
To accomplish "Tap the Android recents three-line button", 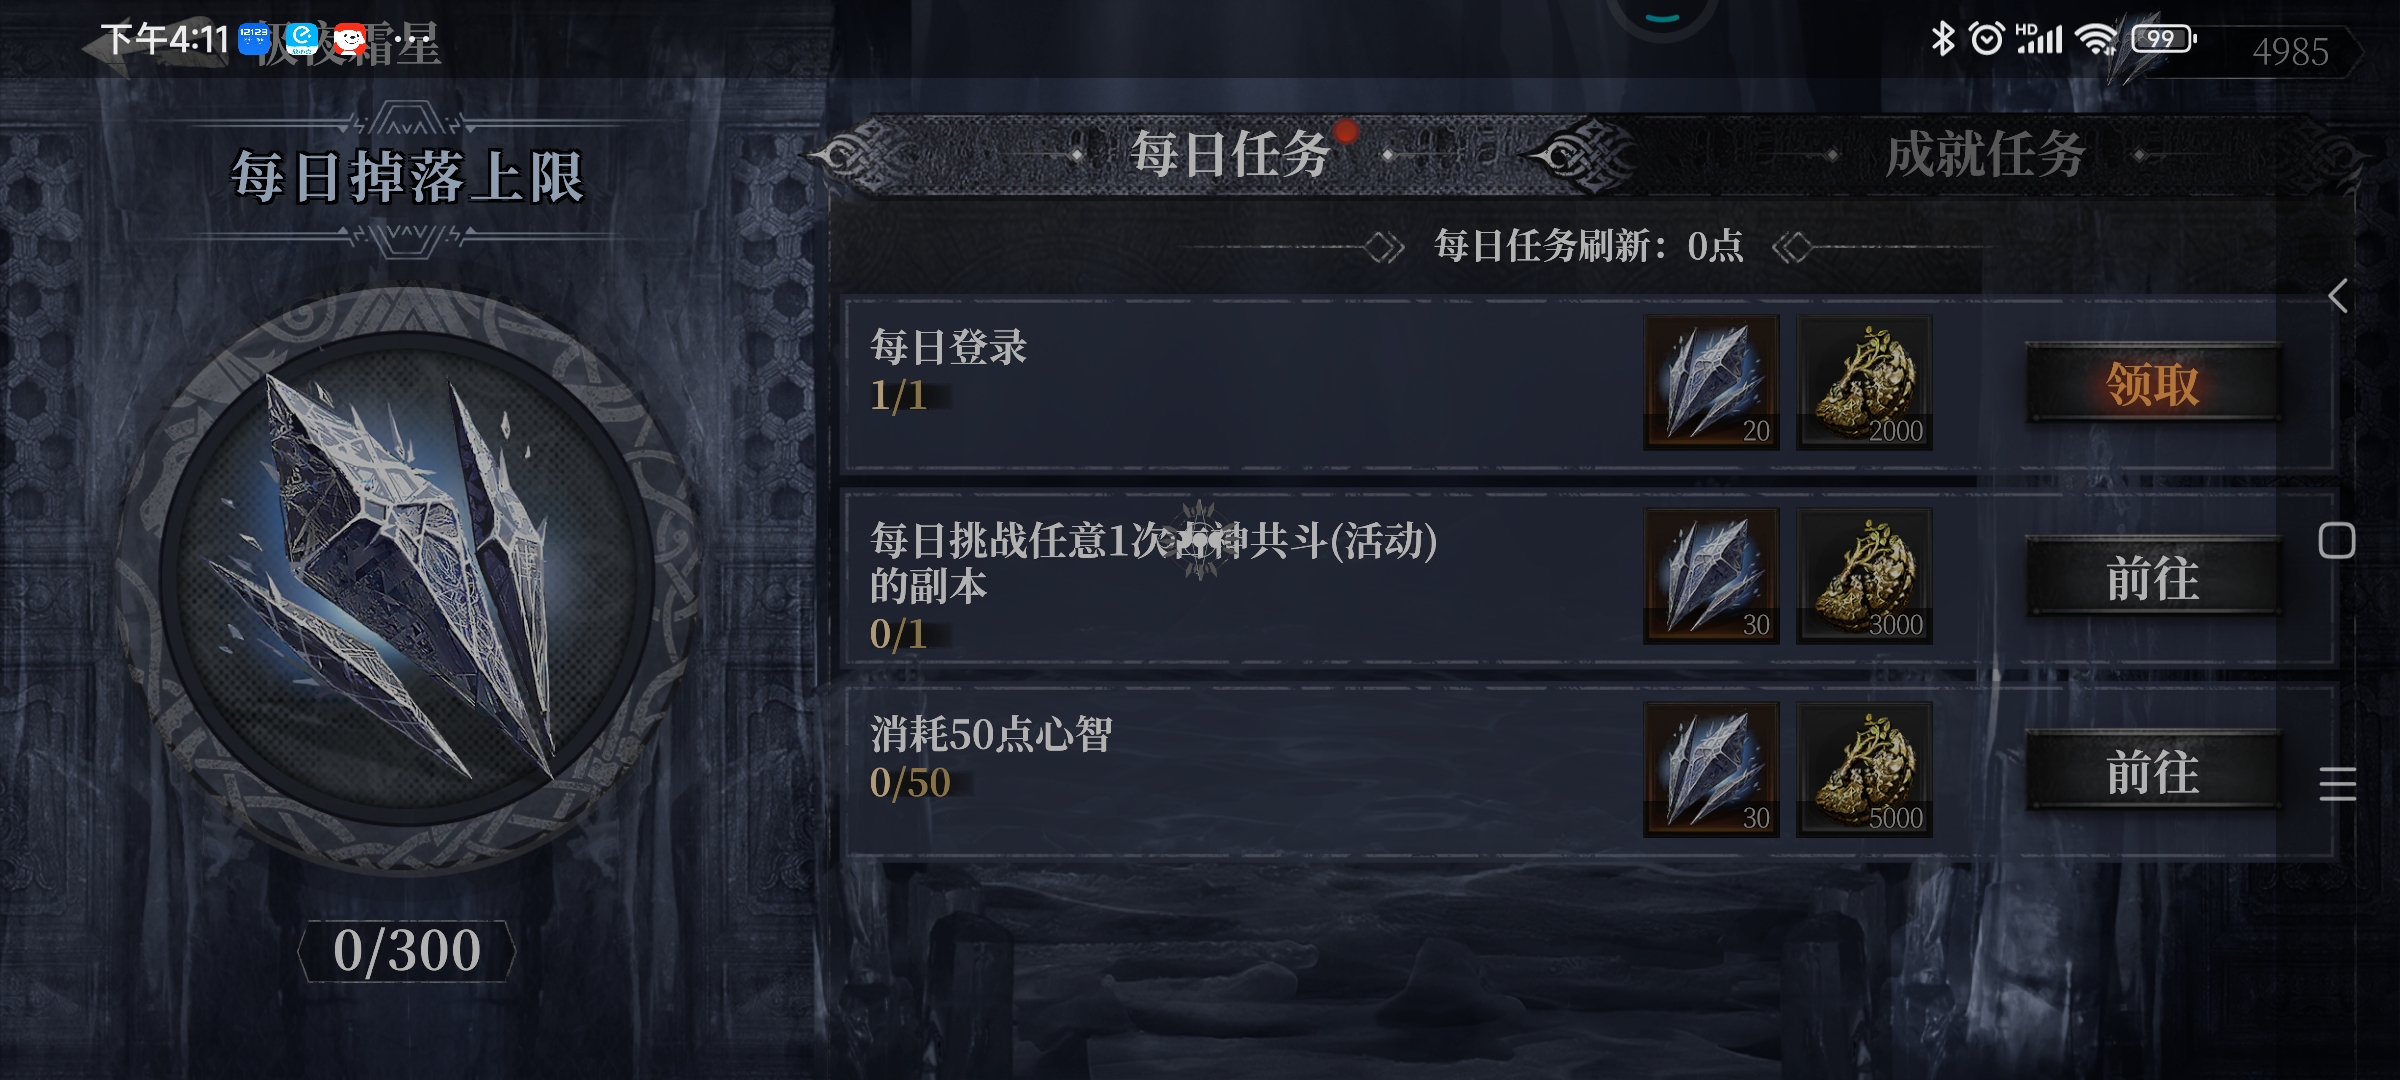I will 2337,784.
